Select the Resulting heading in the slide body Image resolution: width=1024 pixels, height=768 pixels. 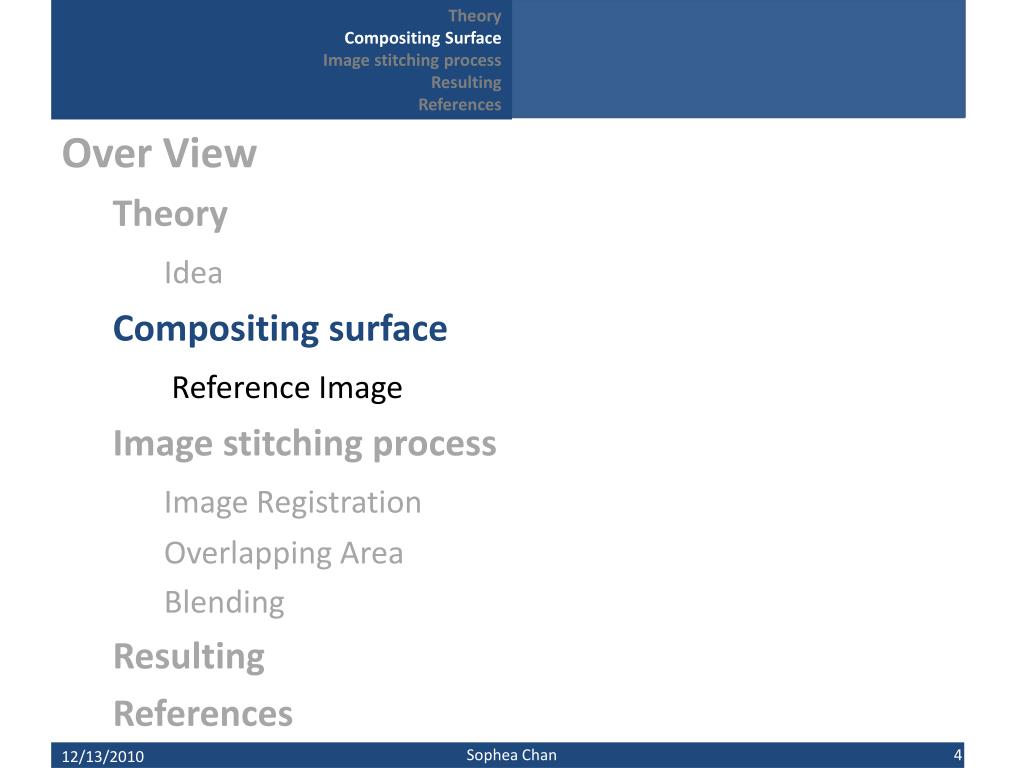pyautogui.click(x=189, y=656)
